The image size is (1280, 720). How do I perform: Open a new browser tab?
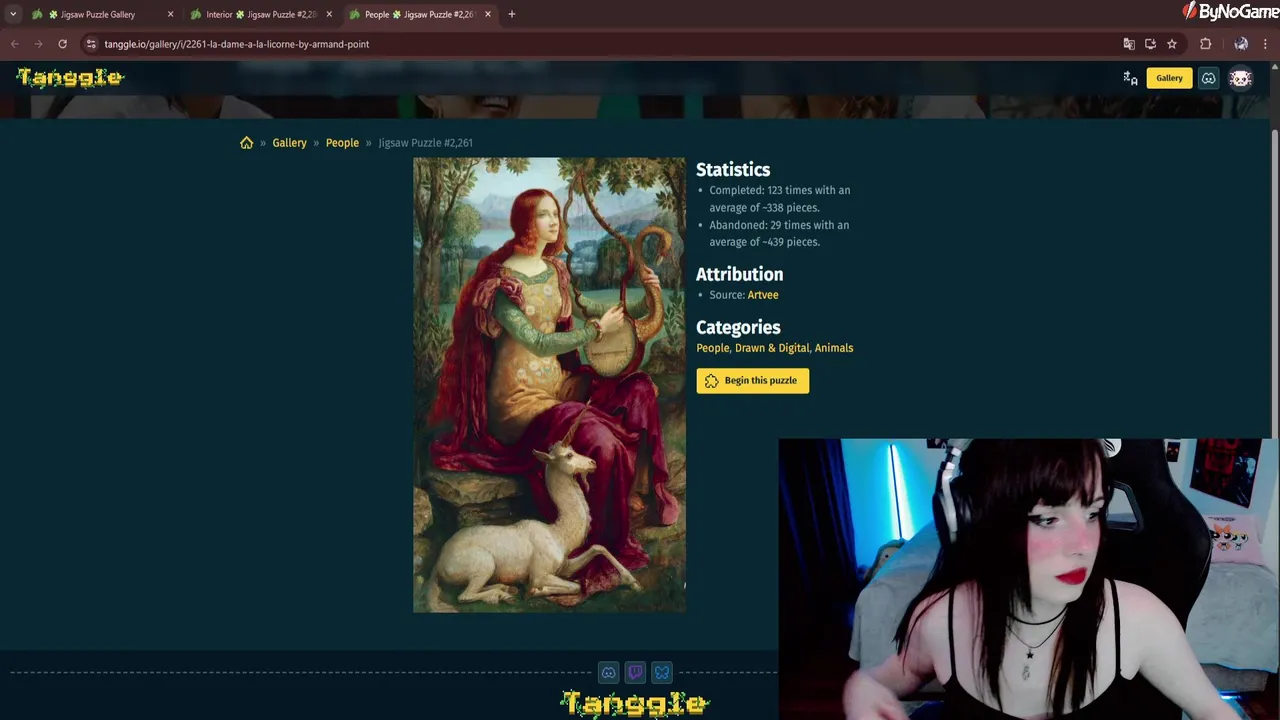pyautogui.click(x=512, y=15)
